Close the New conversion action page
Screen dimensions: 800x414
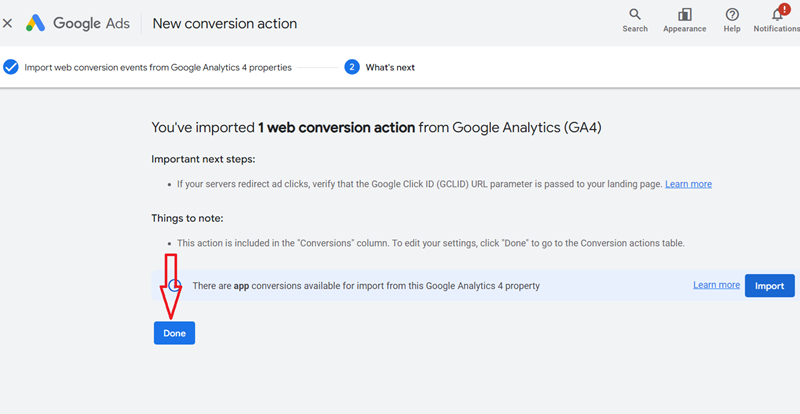click(x=8, y=23)
